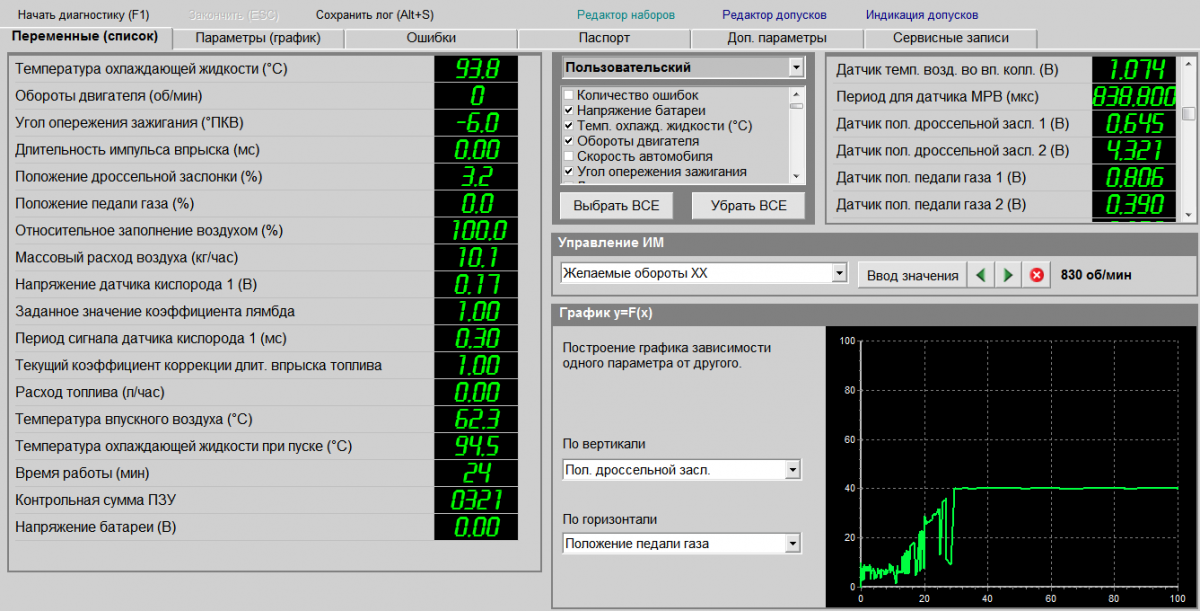Click the sensor panel scrollbar down arrow

(1188, 213)
